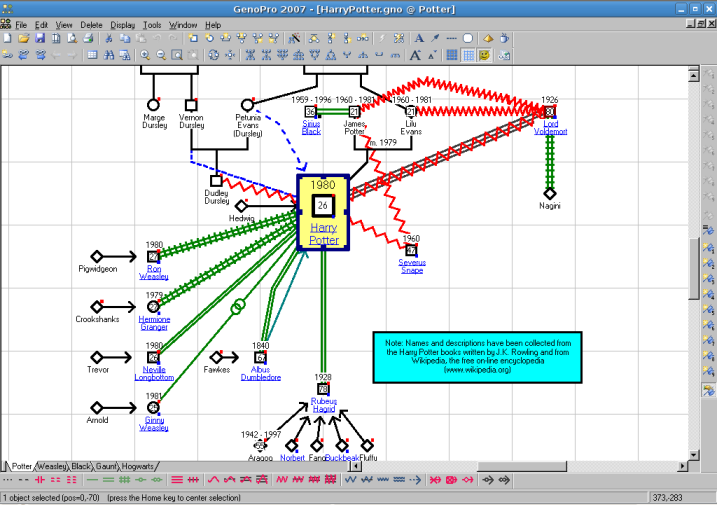
Task: Open the Hermione Granger link
Action: click(154, 323)
